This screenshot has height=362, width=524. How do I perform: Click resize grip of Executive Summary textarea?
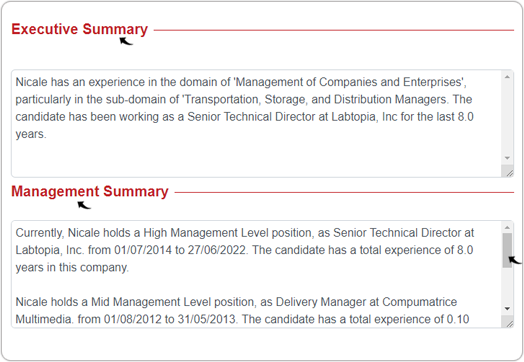click(x=509, y=172)
